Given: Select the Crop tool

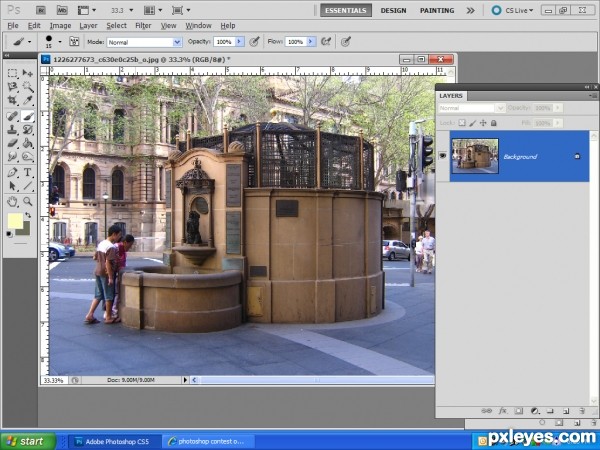Looking at the screenshot, I should click(x=12, y=100).
